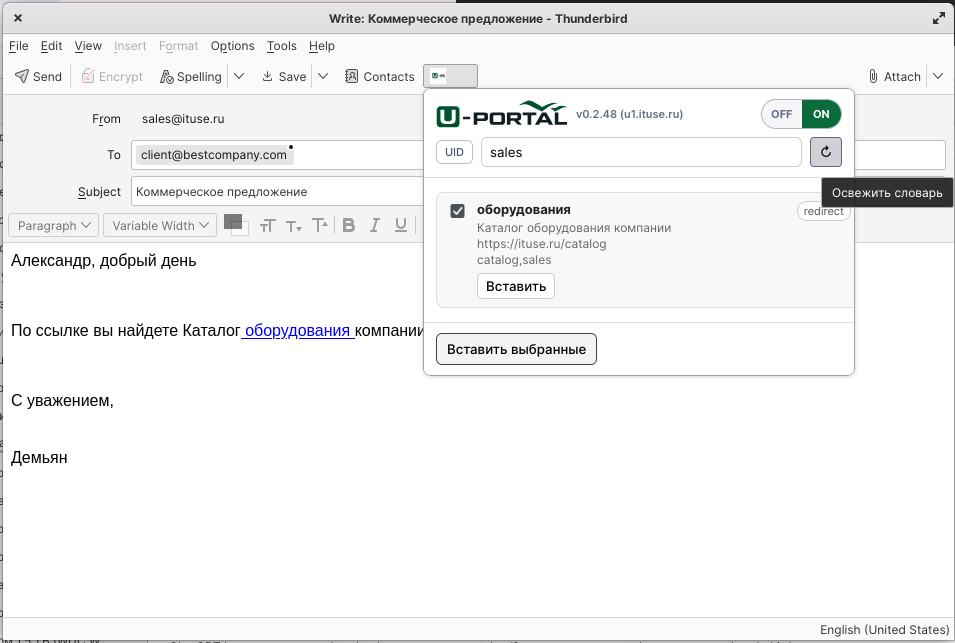Run the Spelling check
This screenshot has width=955, height=643.
(191, 76)
